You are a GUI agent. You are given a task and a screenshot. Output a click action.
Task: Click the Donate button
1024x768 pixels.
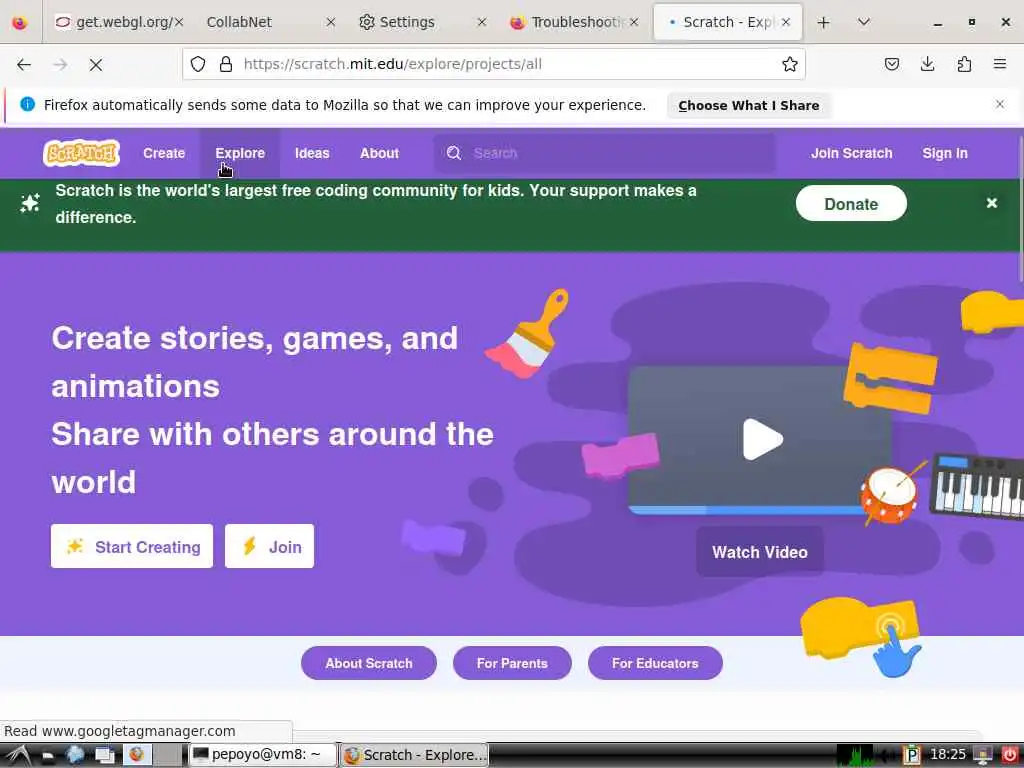point(850,204)
